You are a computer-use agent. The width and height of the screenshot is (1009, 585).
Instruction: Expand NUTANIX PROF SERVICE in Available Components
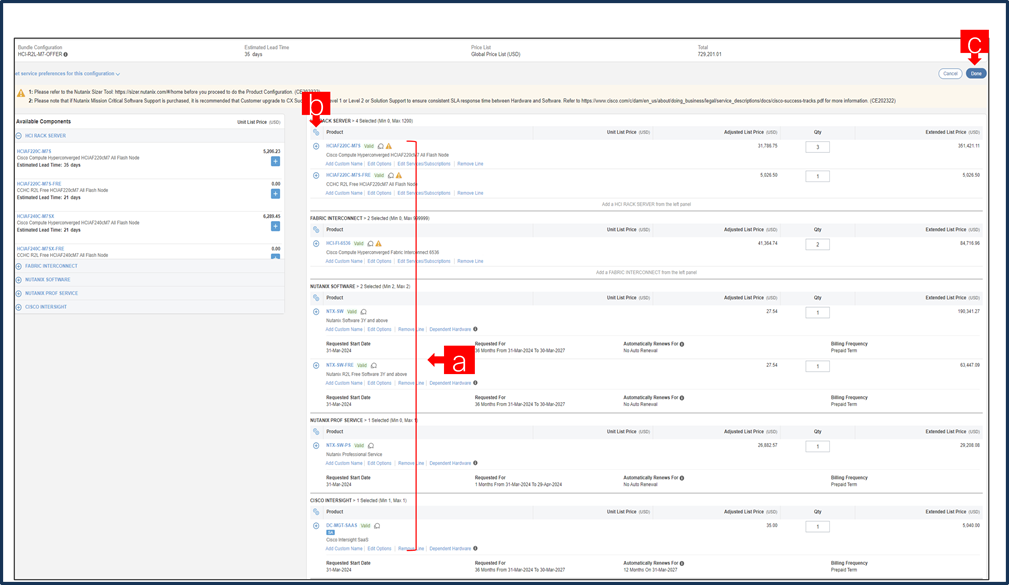[x=19, y=293]
